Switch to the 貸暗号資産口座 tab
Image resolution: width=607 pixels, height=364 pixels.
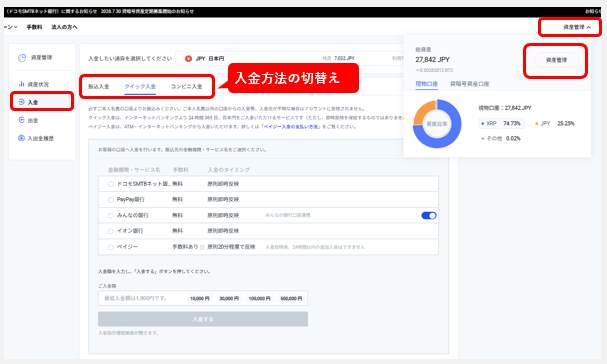coord(470,84)
